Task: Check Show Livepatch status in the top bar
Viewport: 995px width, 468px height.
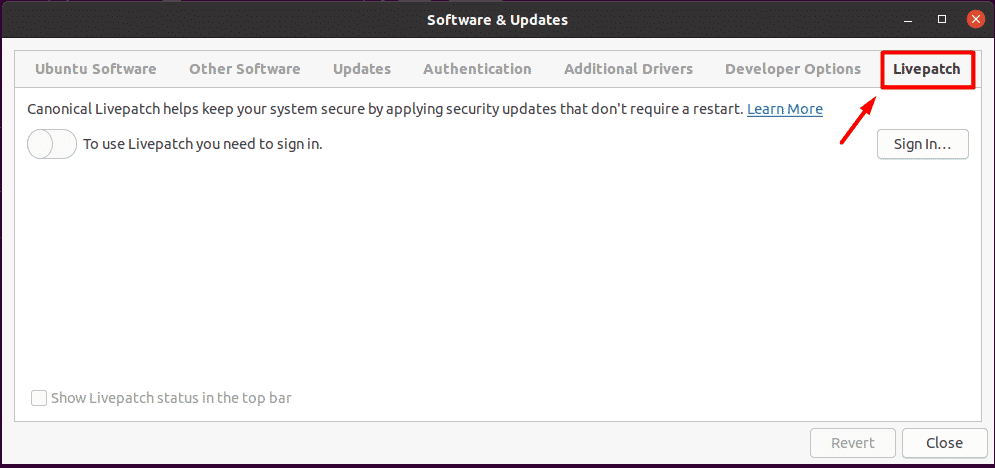Action: pos(39,398)
